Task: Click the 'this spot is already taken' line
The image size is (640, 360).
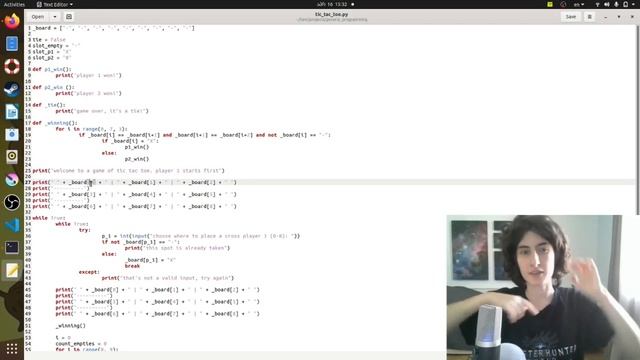Action: point(178,248)
